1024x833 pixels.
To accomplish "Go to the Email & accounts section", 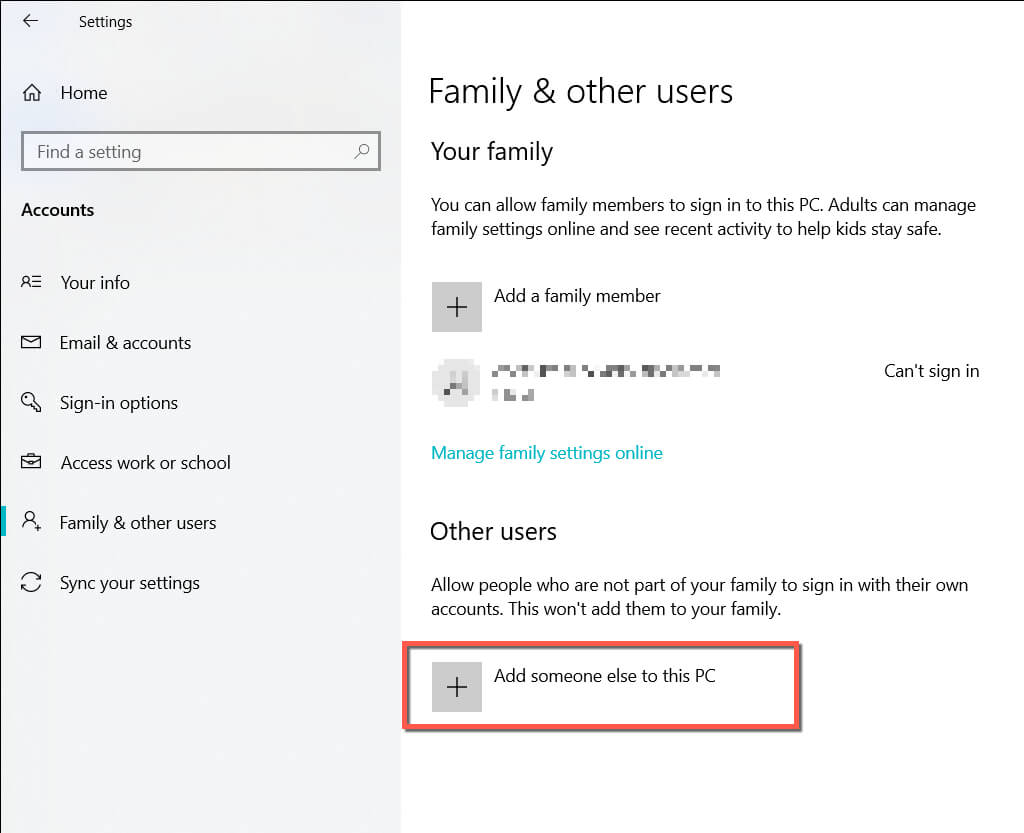I will [125, 343].
